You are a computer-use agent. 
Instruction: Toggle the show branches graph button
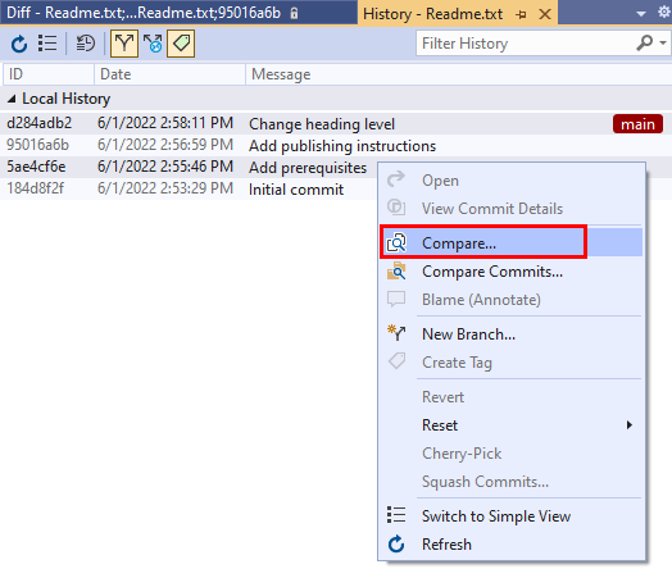[124, 43]
